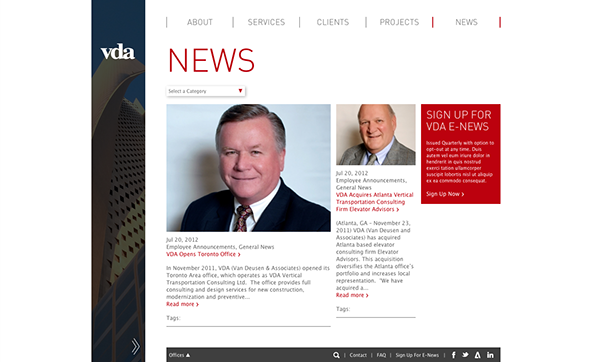The image size is (600, 362).
Task: Click the double chevron arrow in sidebar
Action: tap(135, 346)
